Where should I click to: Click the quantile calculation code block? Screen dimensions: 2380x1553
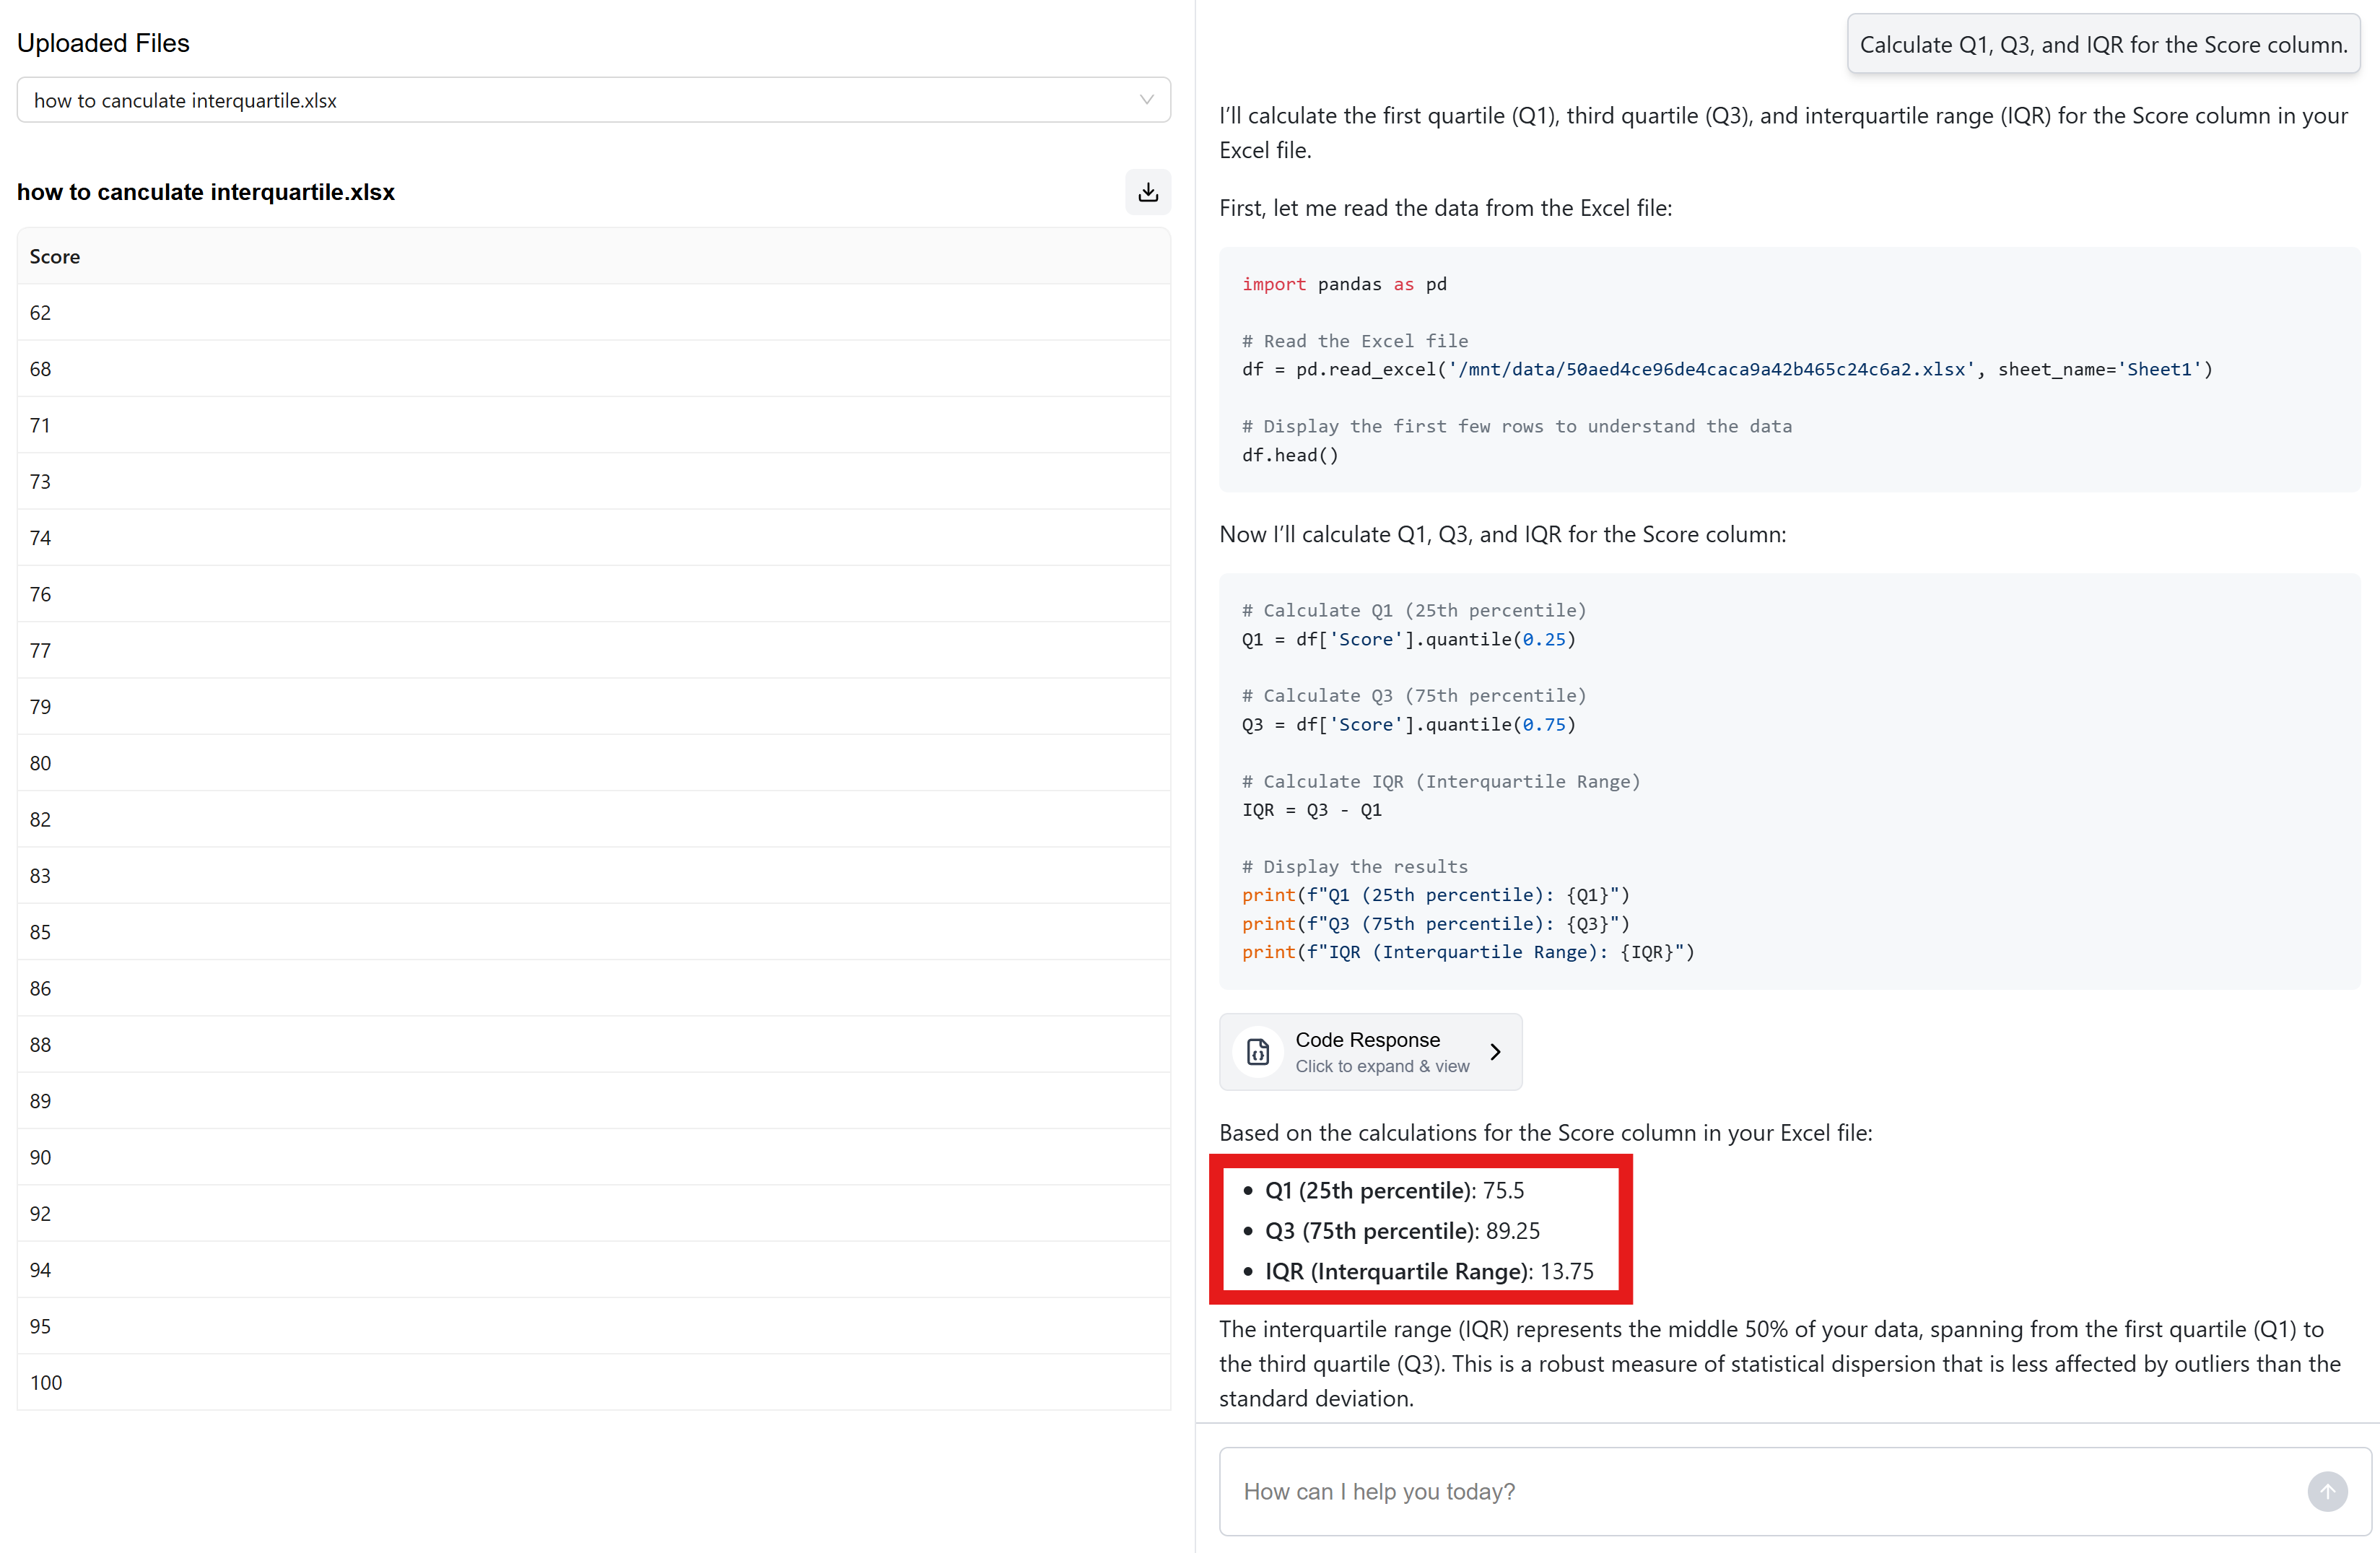[1788, 781]
